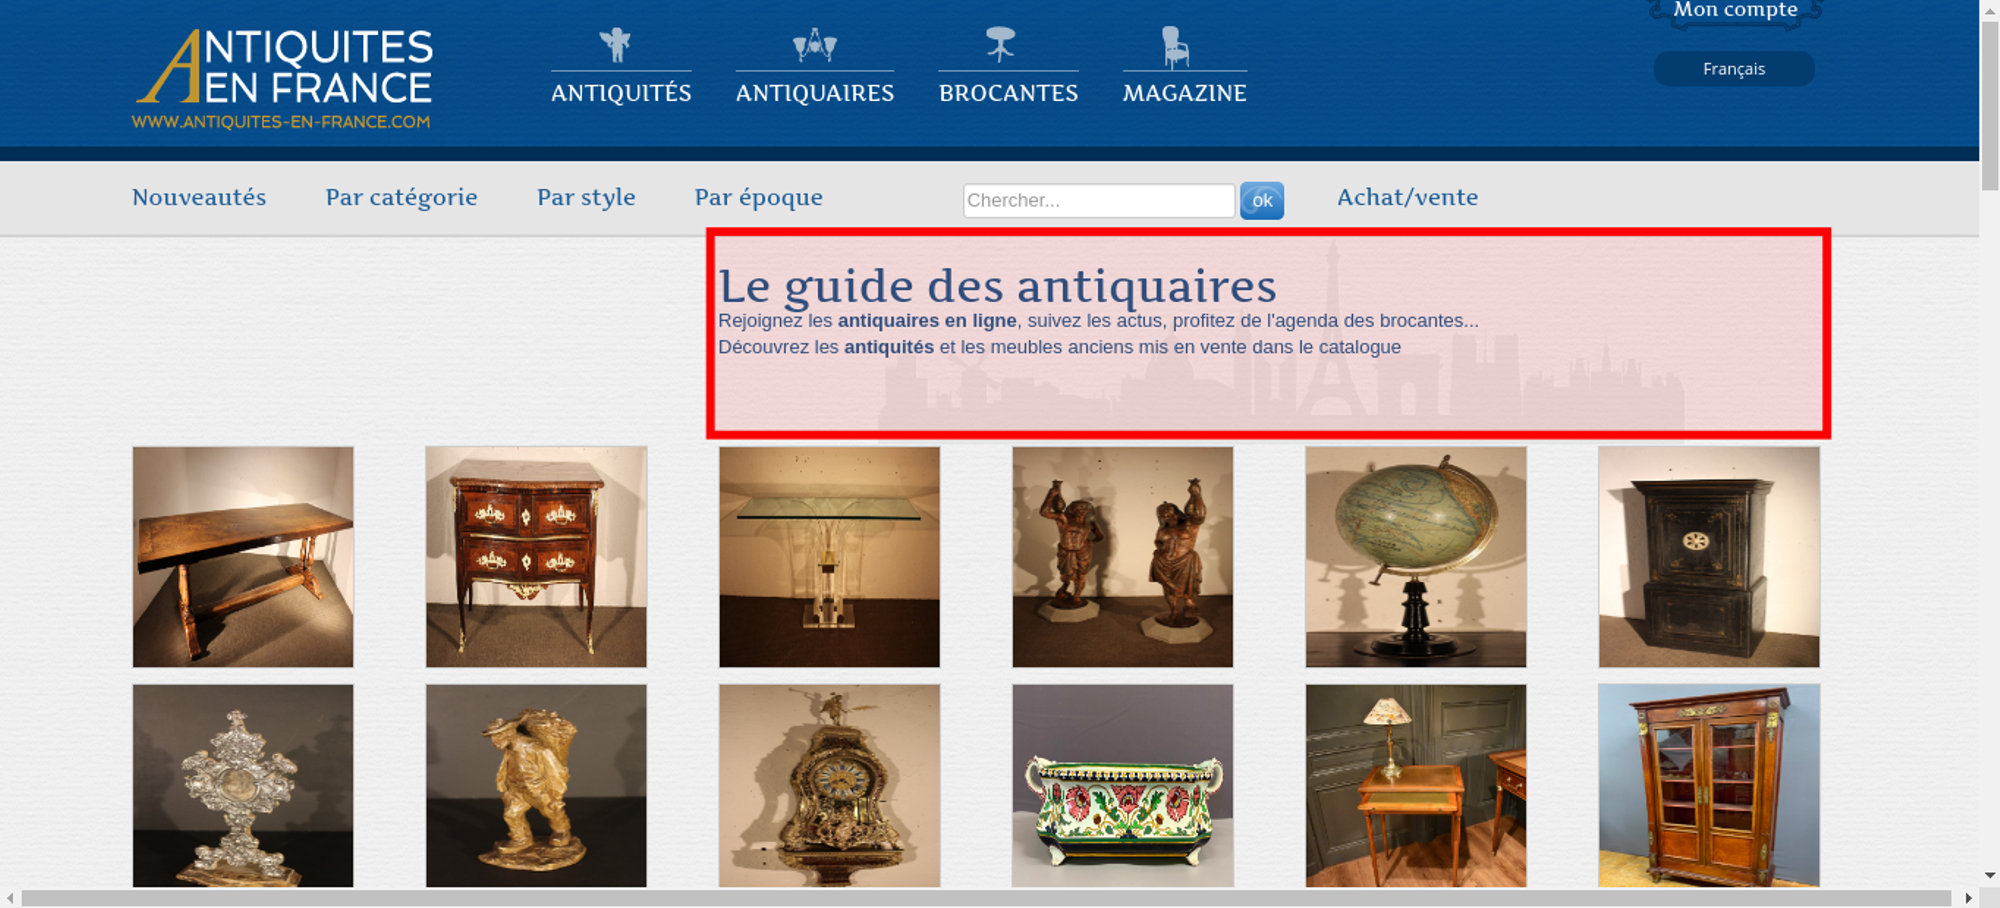This screenshot has height=908, width=2000.
Task: Click the chandelier icon above Antiquaires
Action: pos(814,45)
